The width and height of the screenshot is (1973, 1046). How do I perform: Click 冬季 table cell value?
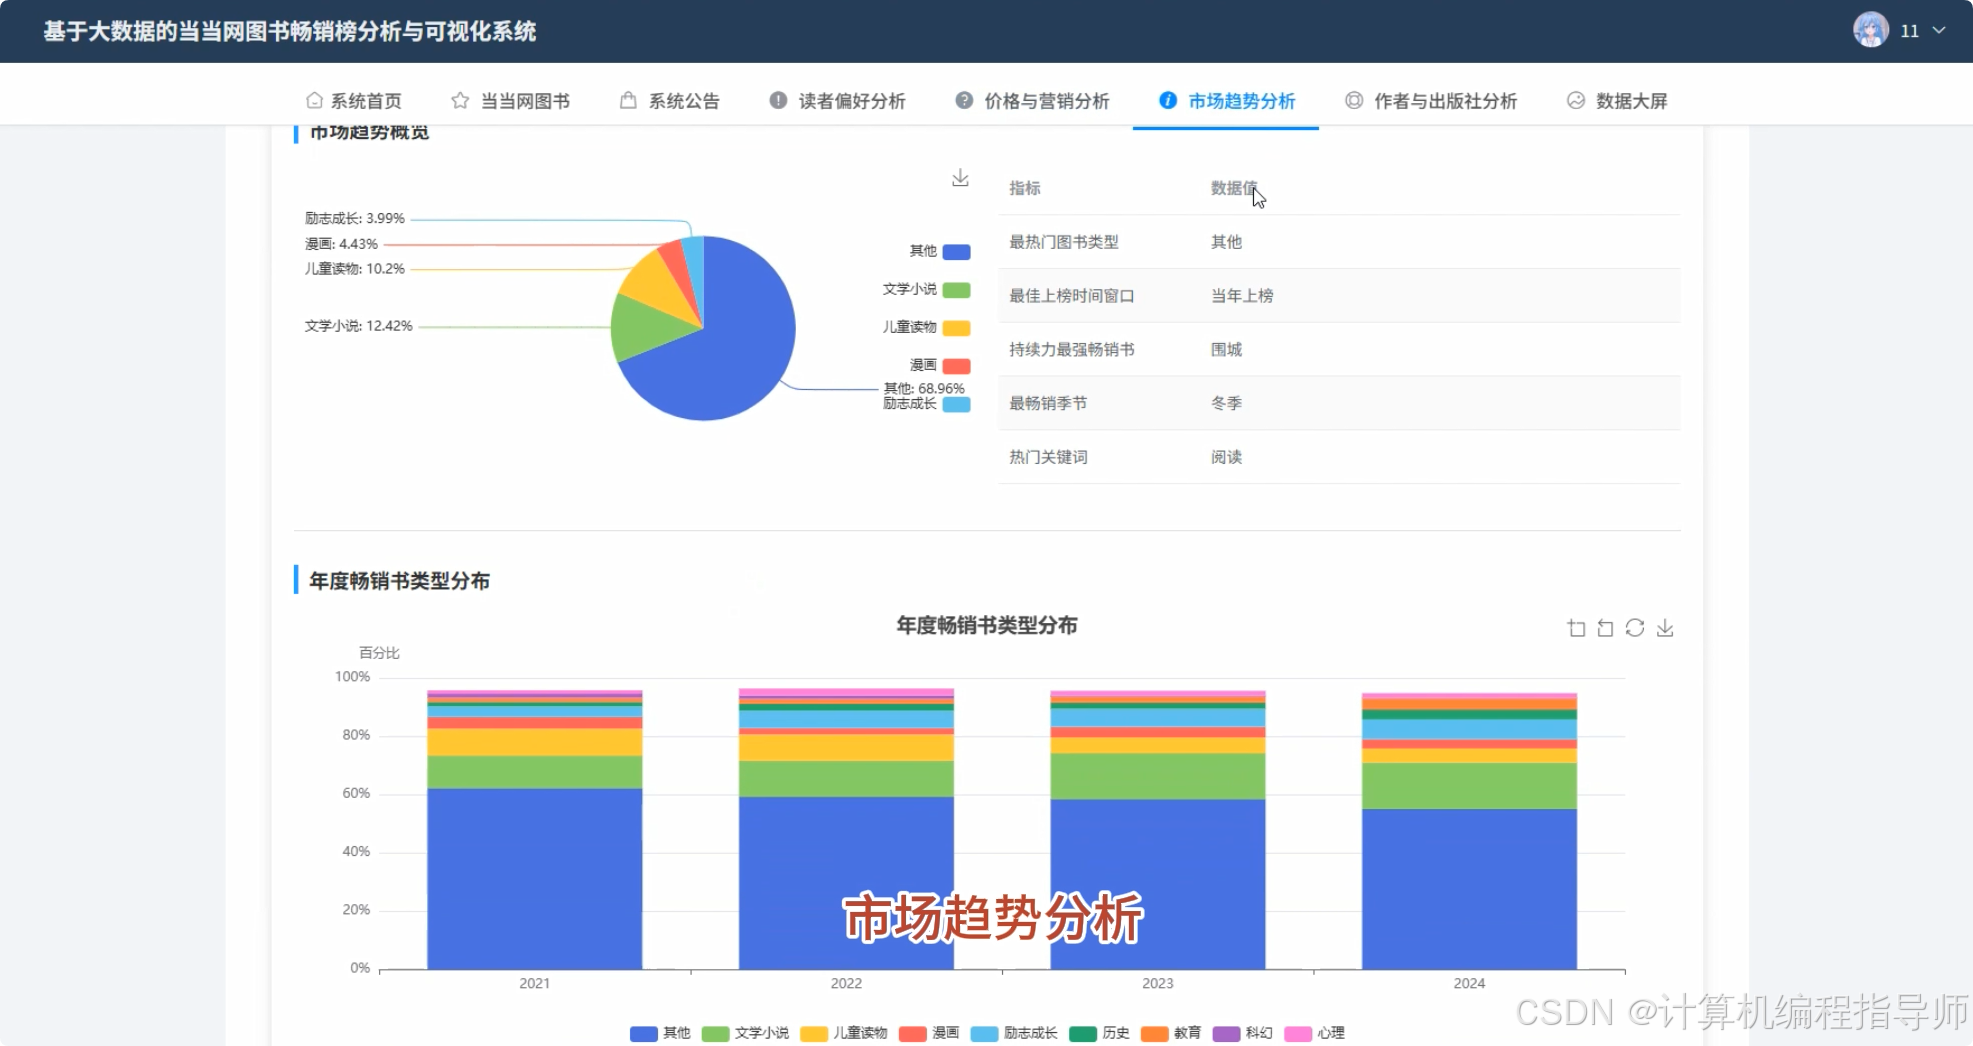point(1226,403)
